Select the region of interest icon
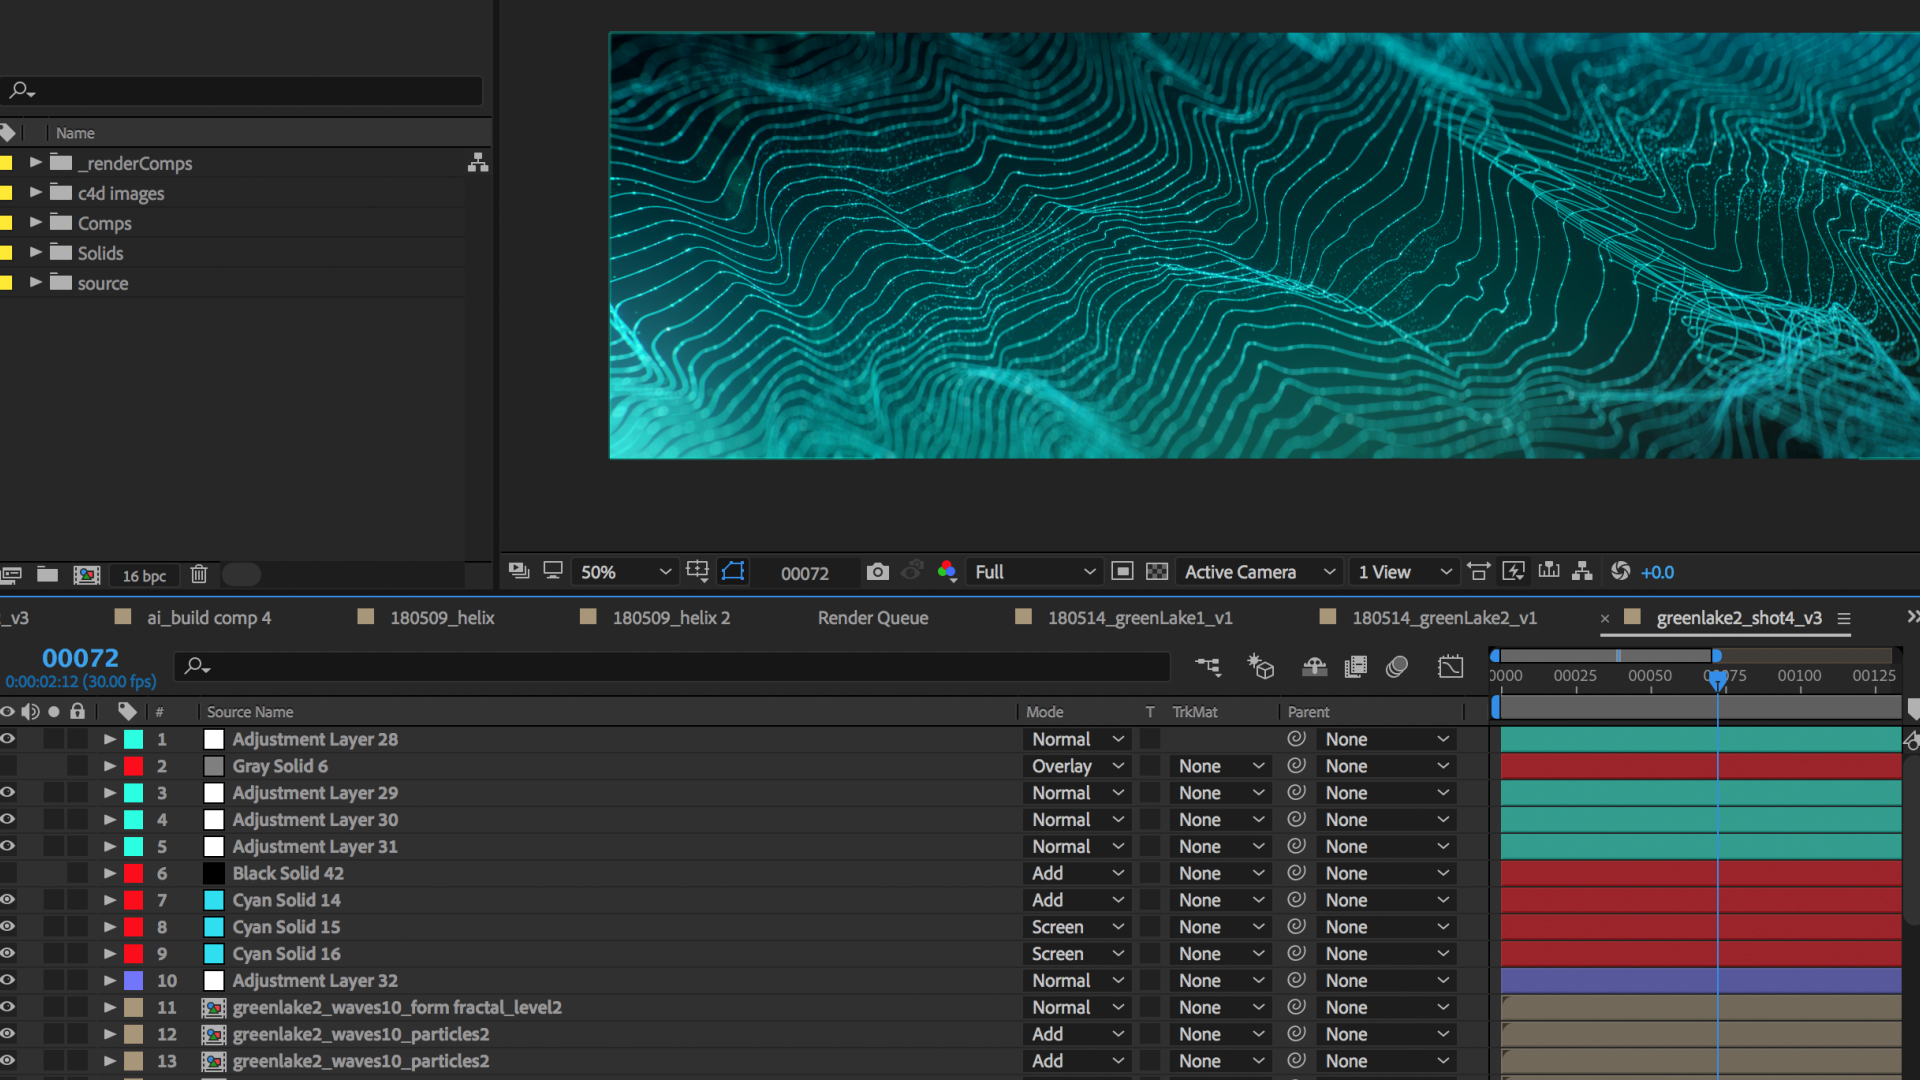Image resolution: width=1920 pixels, height=1080 pixels. 733,571
